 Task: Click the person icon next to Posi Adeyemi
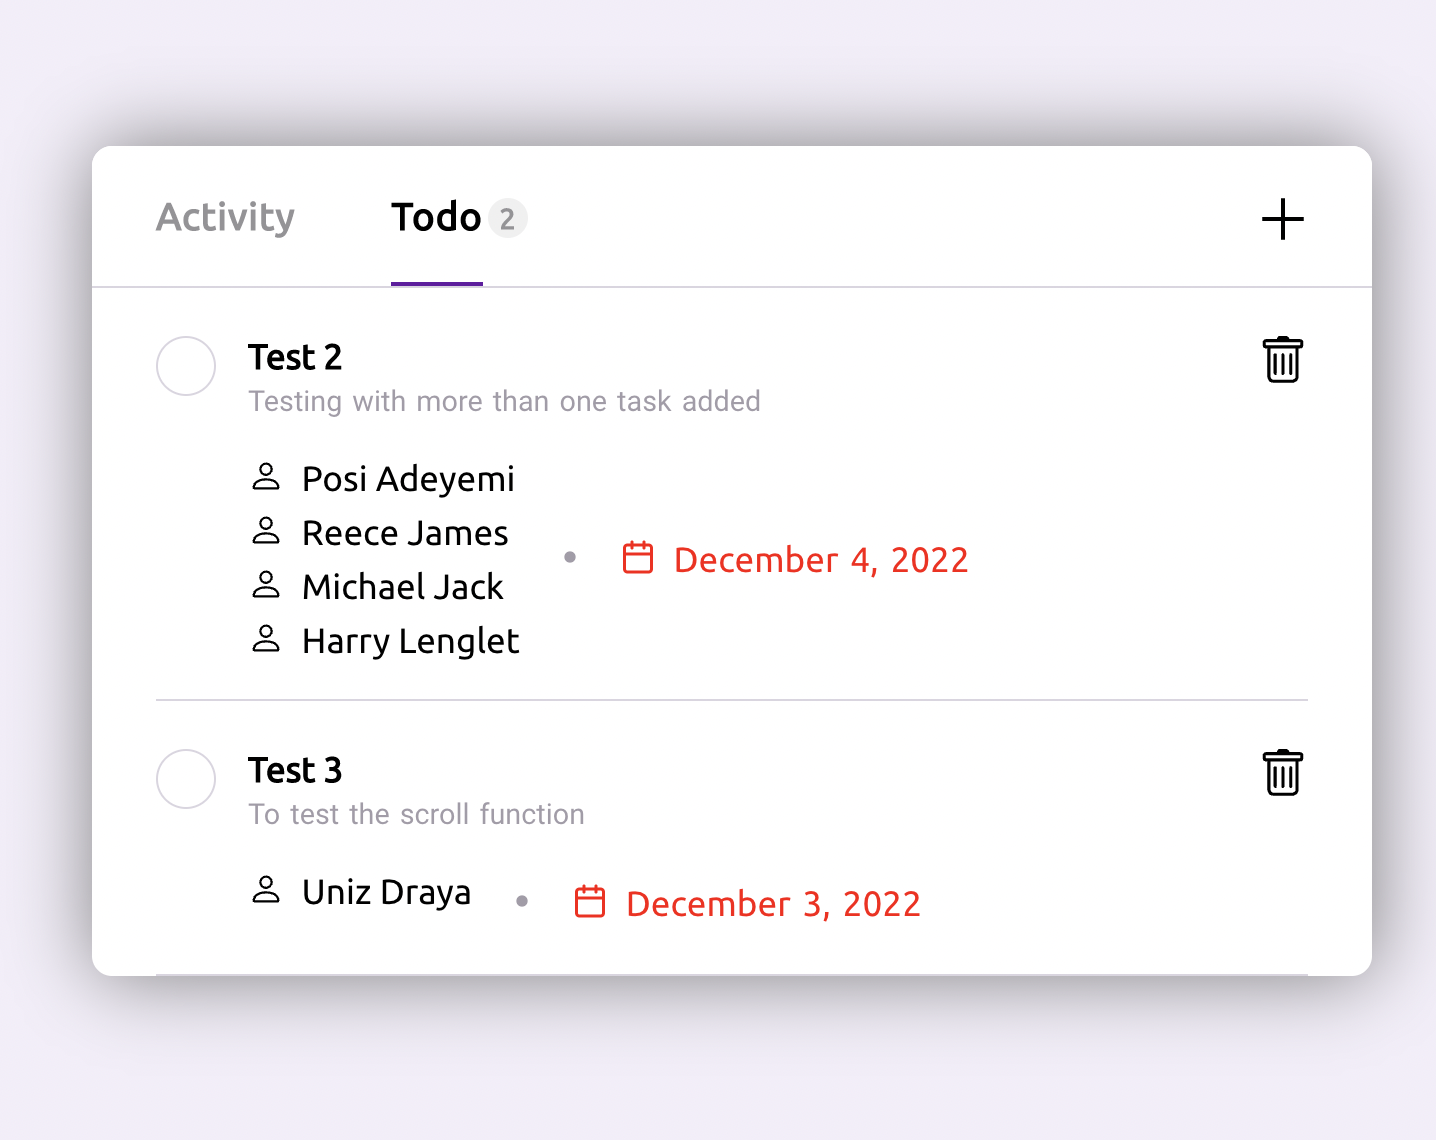[266, 476]
